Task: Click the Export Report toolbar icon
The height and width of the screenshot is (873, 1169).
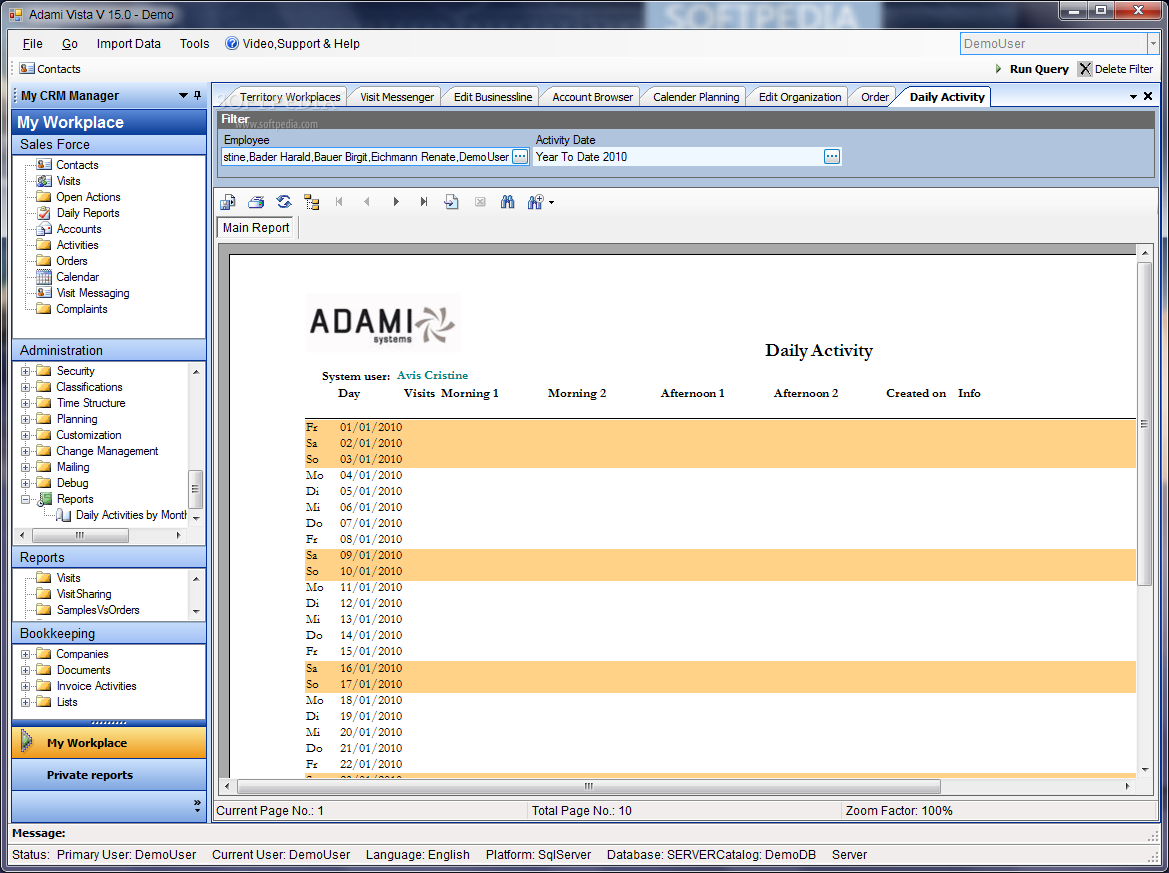Action: 227,202
